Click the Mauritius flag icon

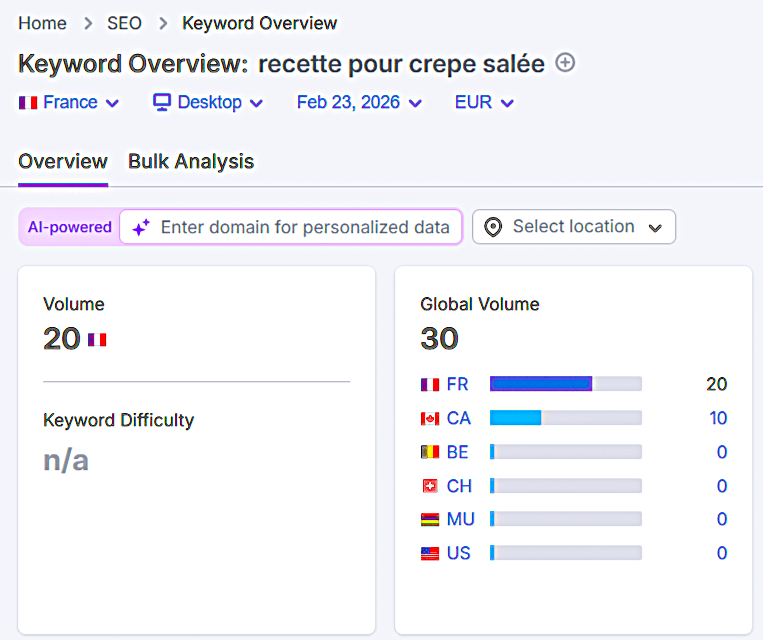pos(430,520)
